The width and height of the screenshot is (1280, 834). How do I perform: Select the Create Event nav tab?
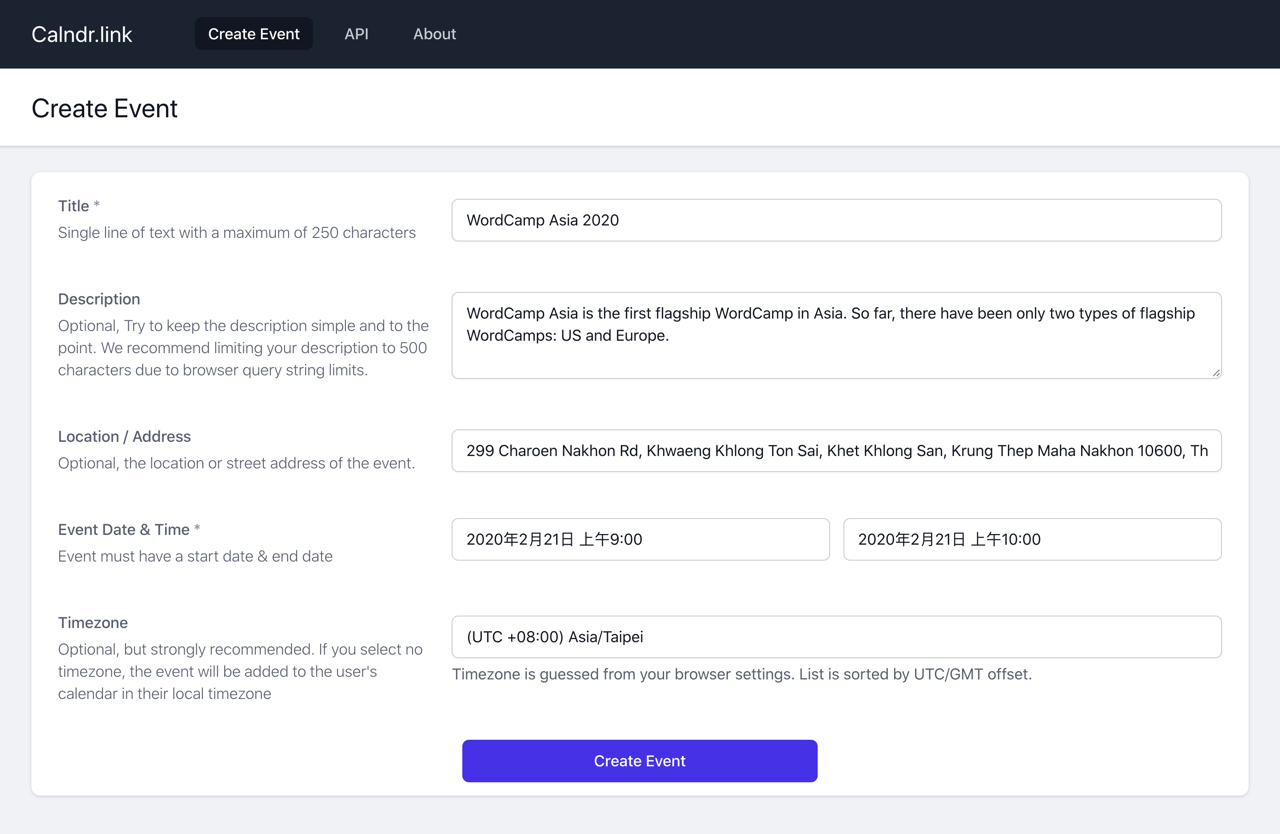(x=254, y=34)
